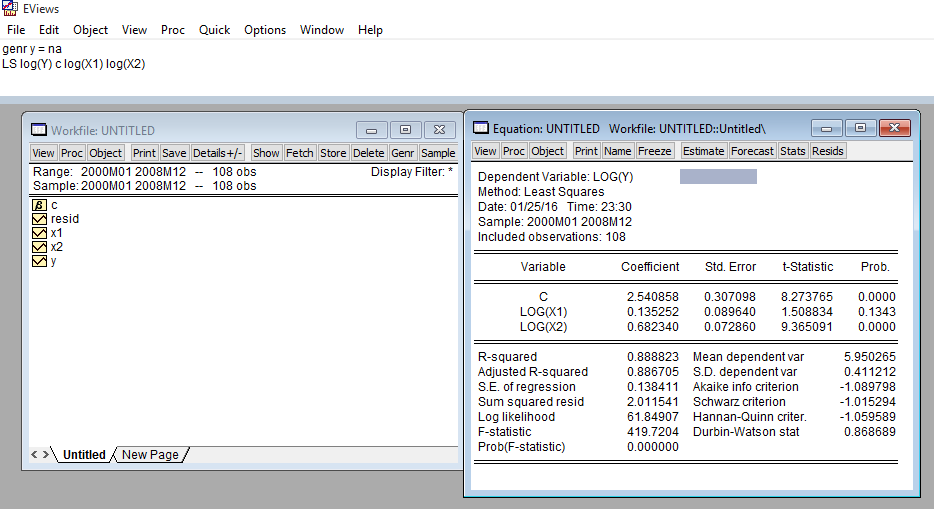Open the equation View dropdown button

[x=485, y=151]
